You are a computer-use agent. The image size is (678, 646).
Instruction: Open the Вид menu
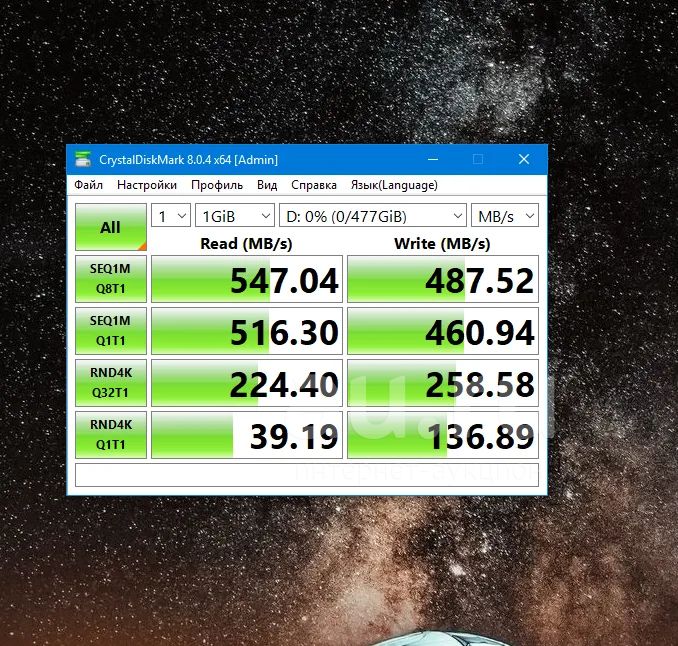267,185
